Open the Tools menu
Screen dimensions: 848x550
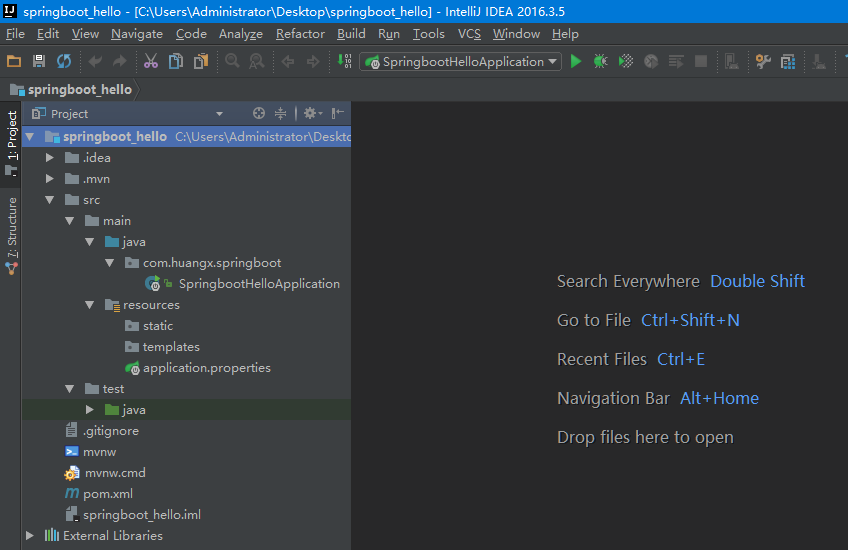[428, 34]
